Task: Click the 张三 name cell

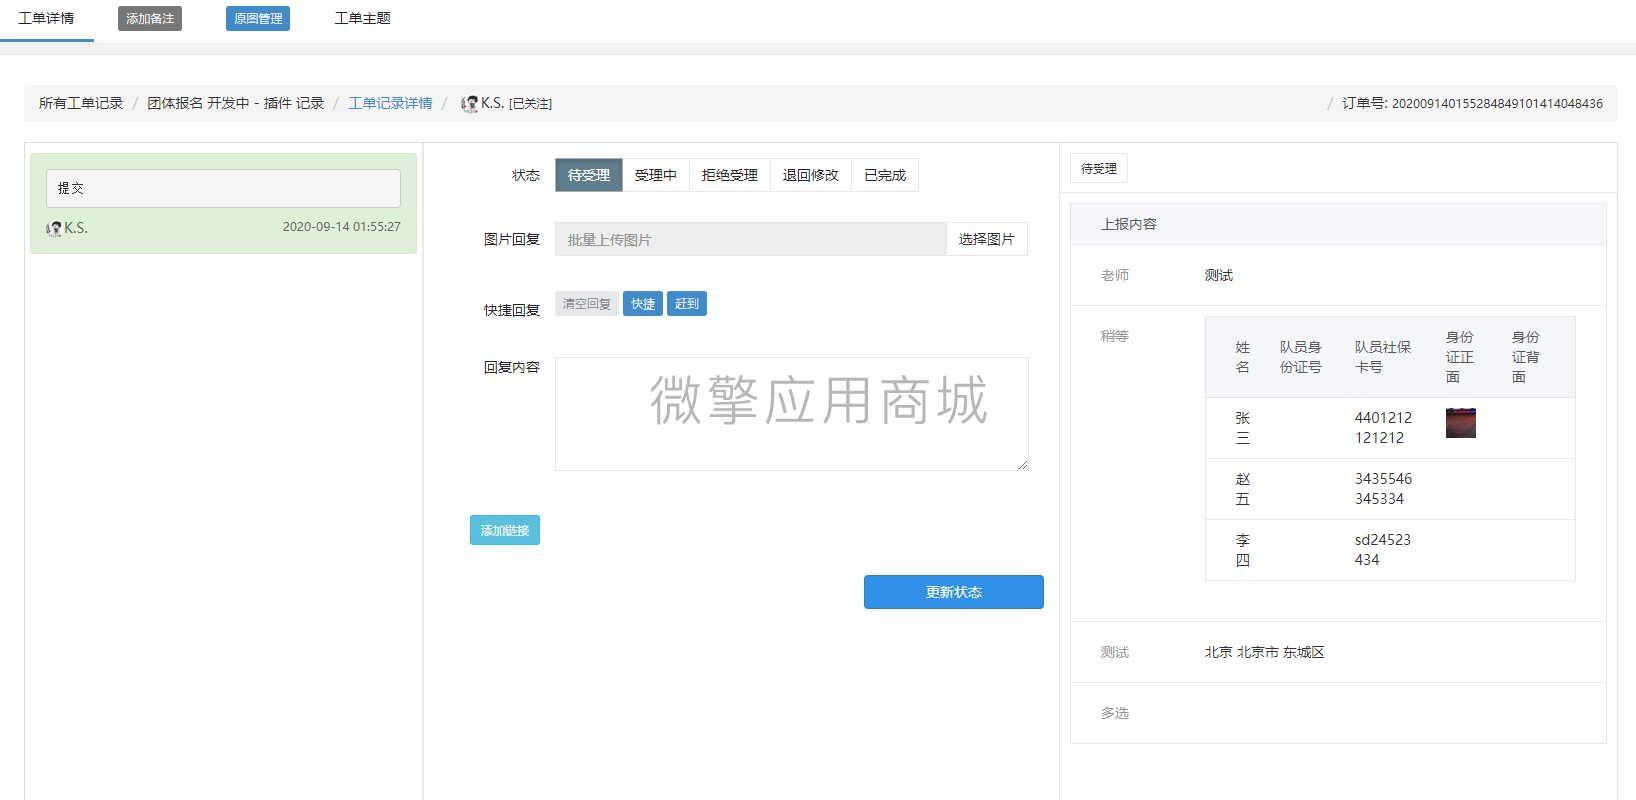Action: (x=1243, y=428)
